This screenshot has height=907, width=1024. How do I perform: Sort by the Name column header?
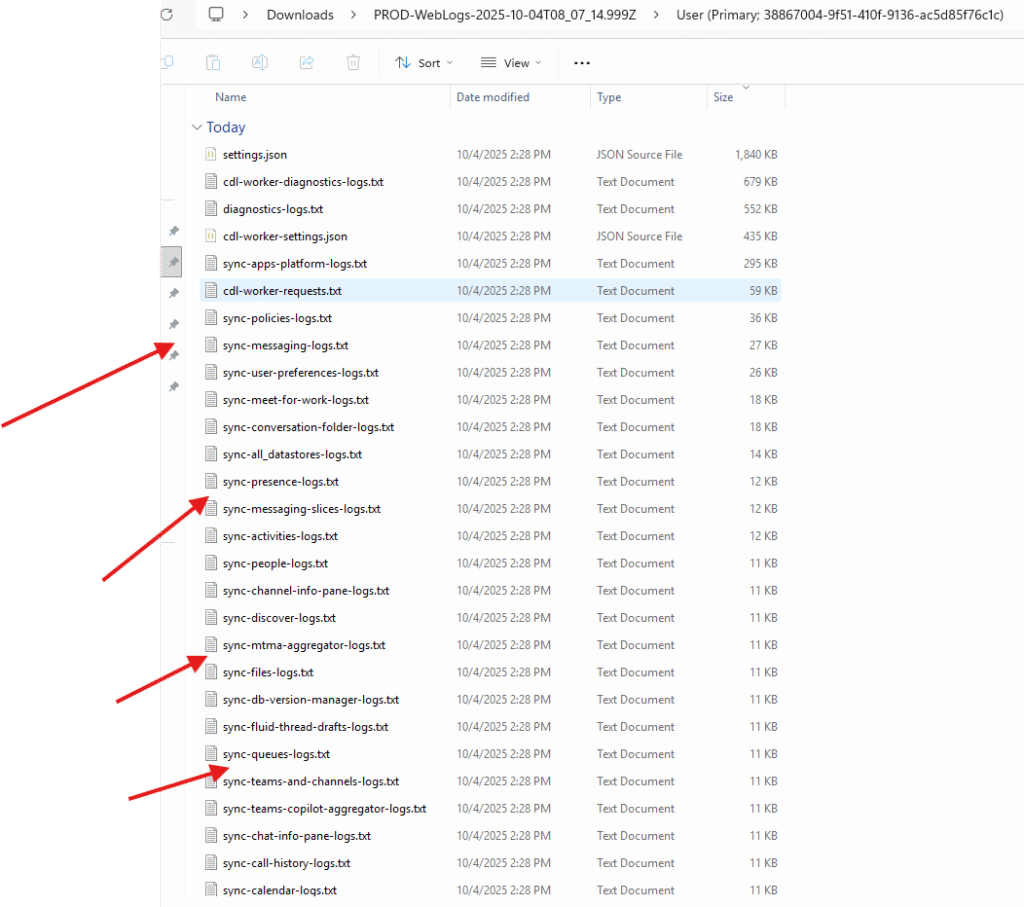[231, 97]
